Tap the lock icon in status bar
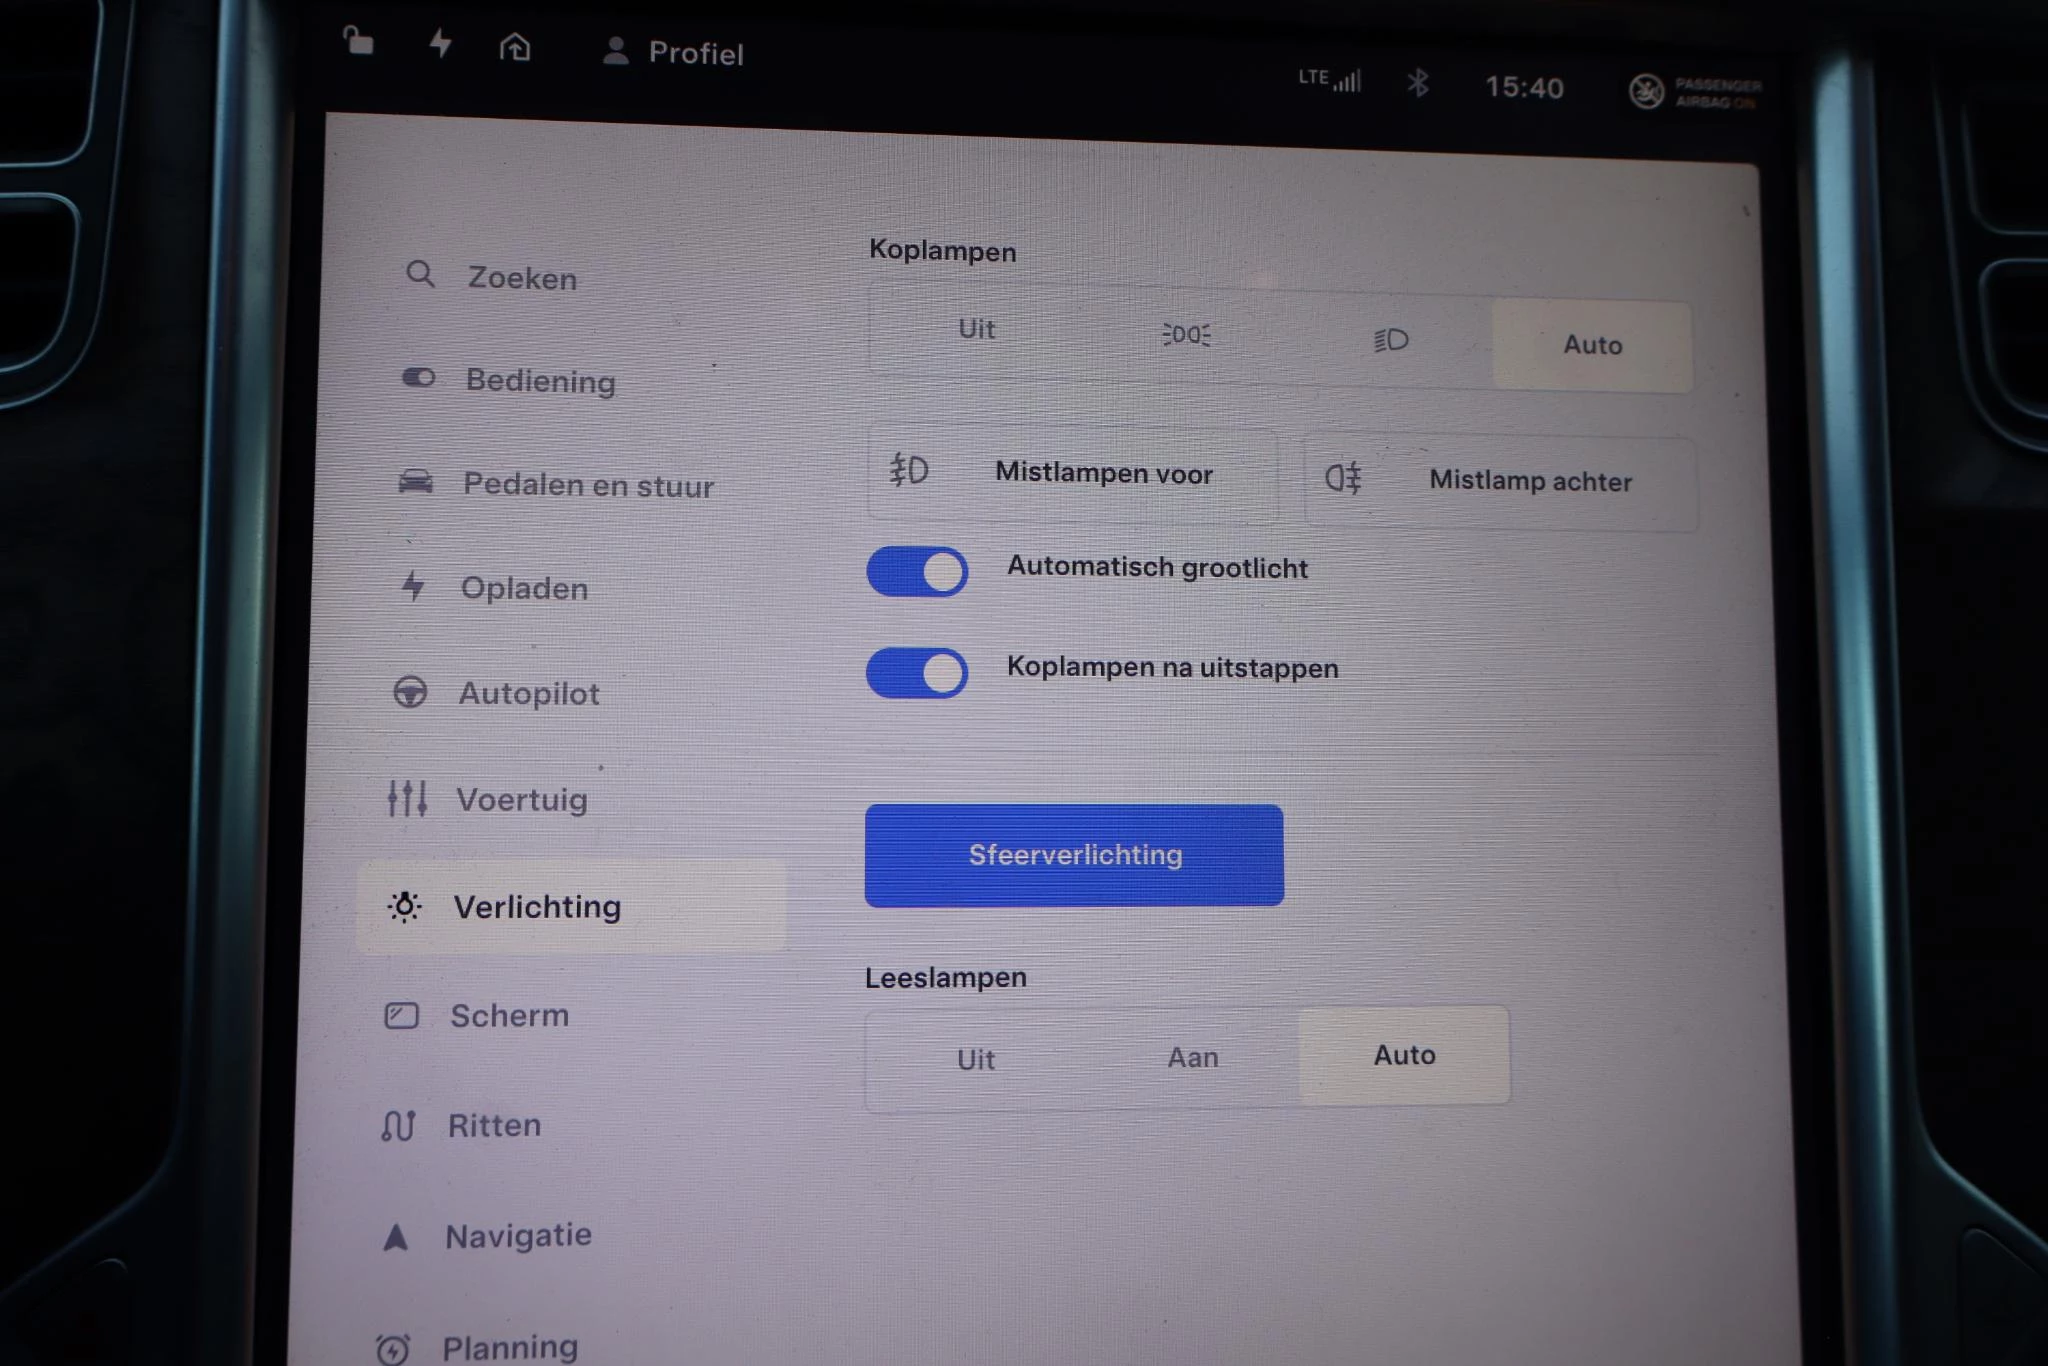2048x1366 pixels. click(358, 42)
